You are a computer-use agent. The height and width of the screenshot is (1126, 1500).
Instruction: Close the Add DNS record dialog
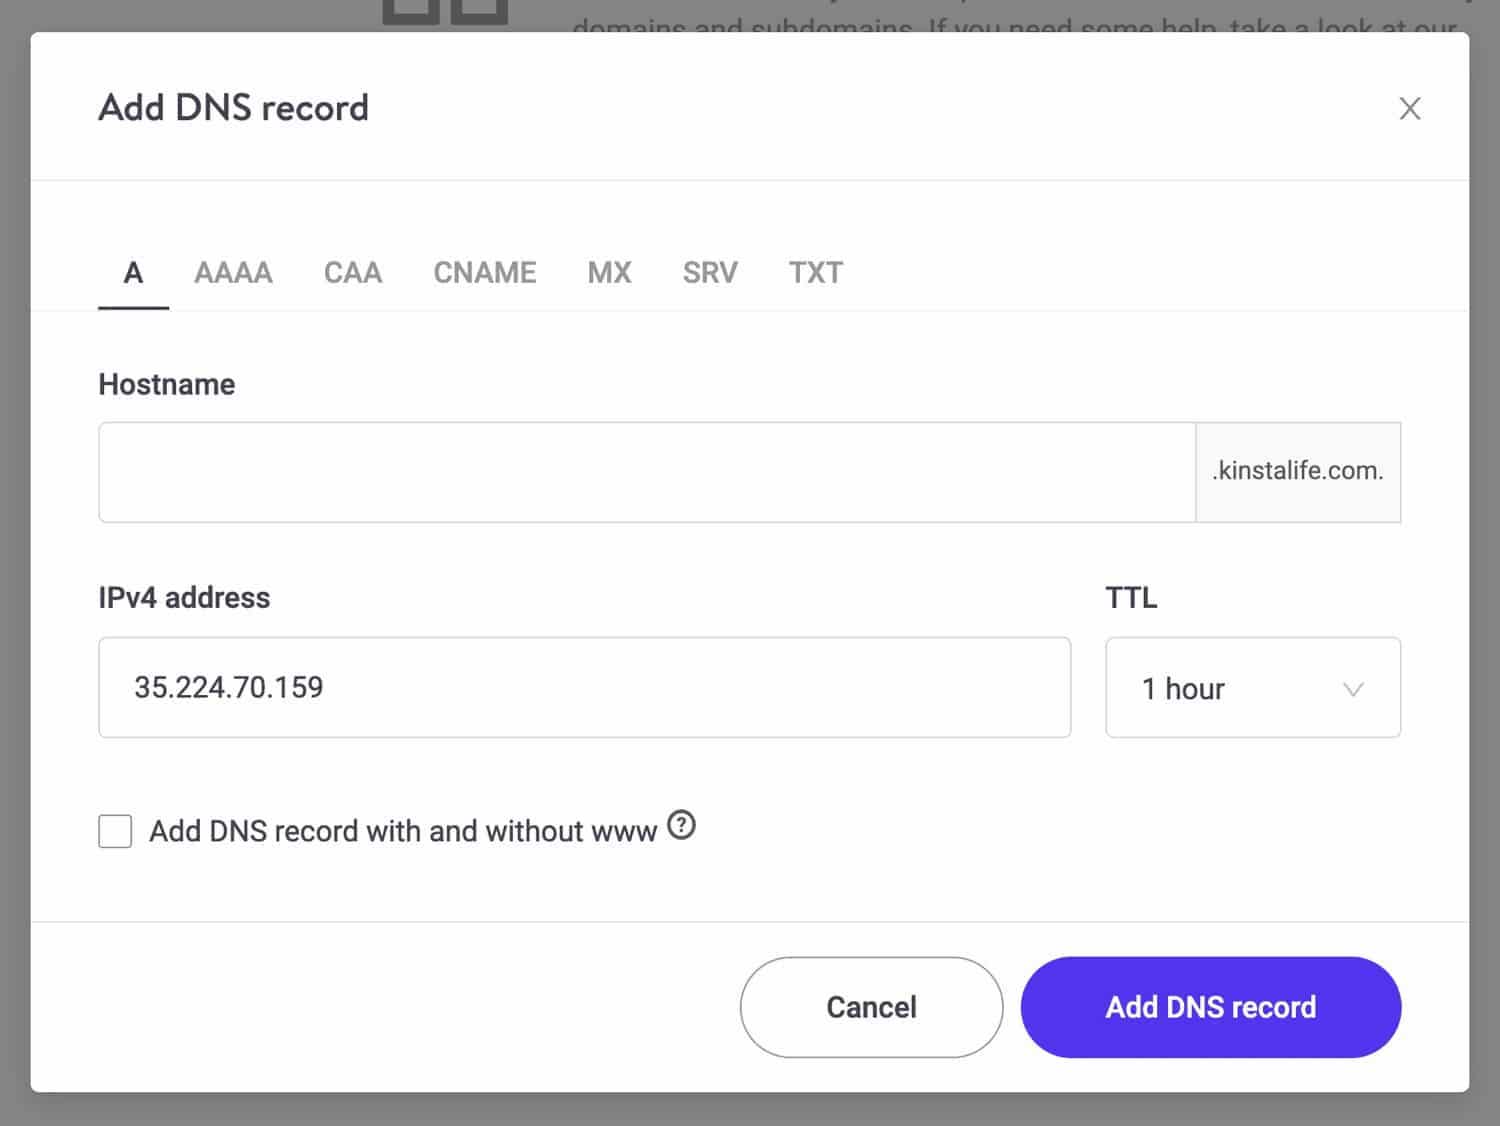pyautogui.click(x=1409, y=108)
